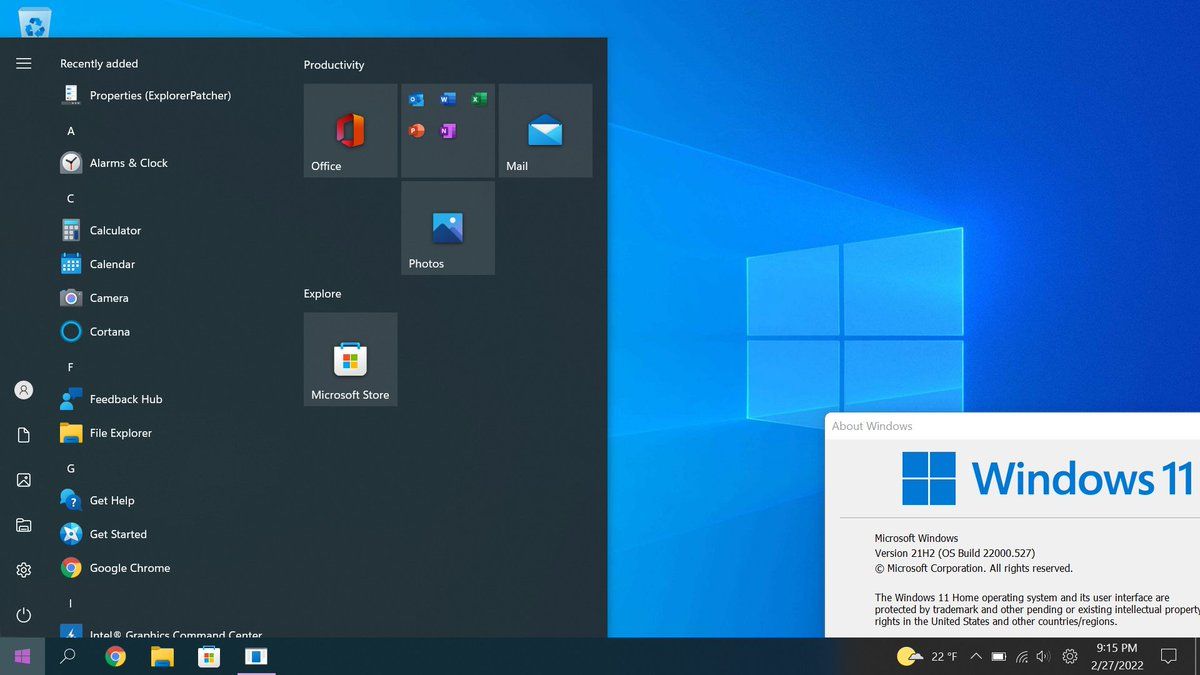Expand the Office apps tile folder
The width and height of the screenshot is (1200, 675).
pyautogui.click(x=447, y=131)
